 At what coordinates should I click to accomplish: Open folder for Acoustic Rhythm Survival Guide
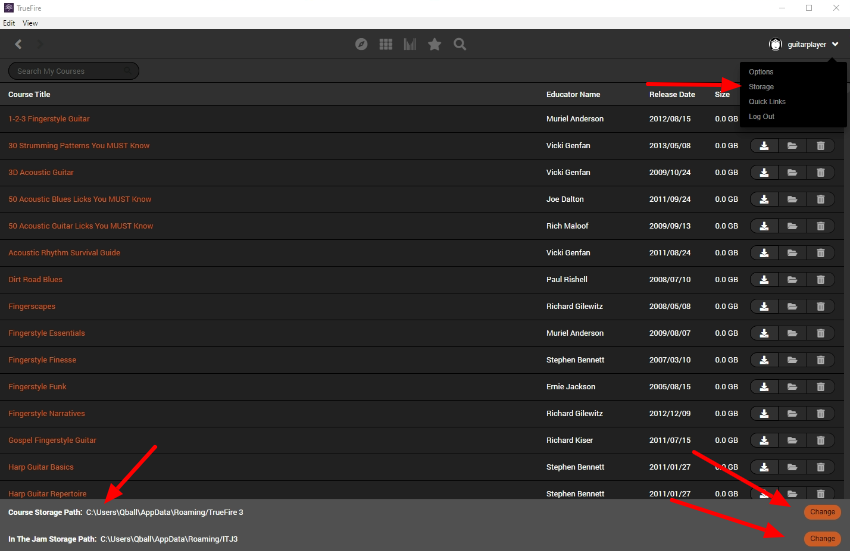pos(792,252)
